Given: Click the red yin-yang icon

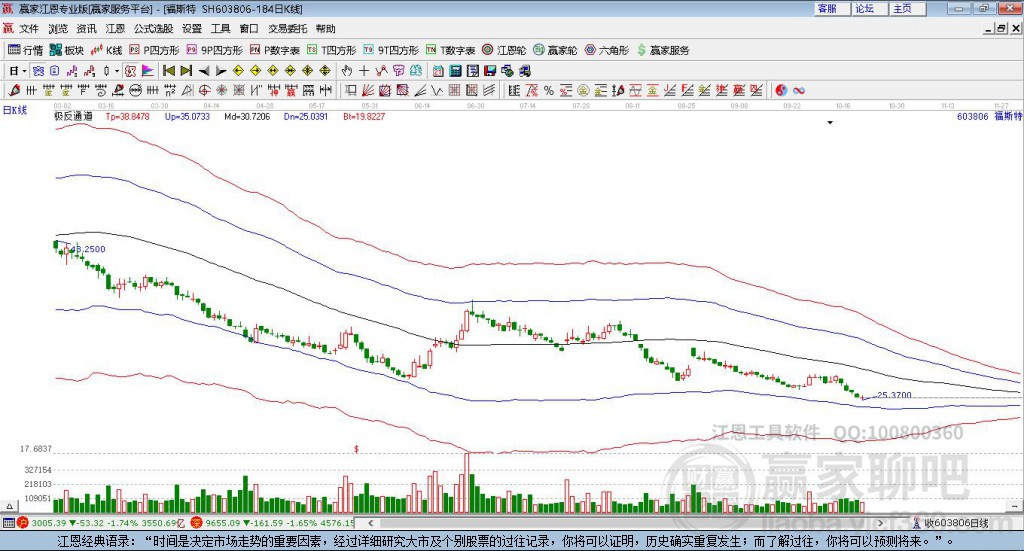Looking at the screenshot, I should point(781,91).
